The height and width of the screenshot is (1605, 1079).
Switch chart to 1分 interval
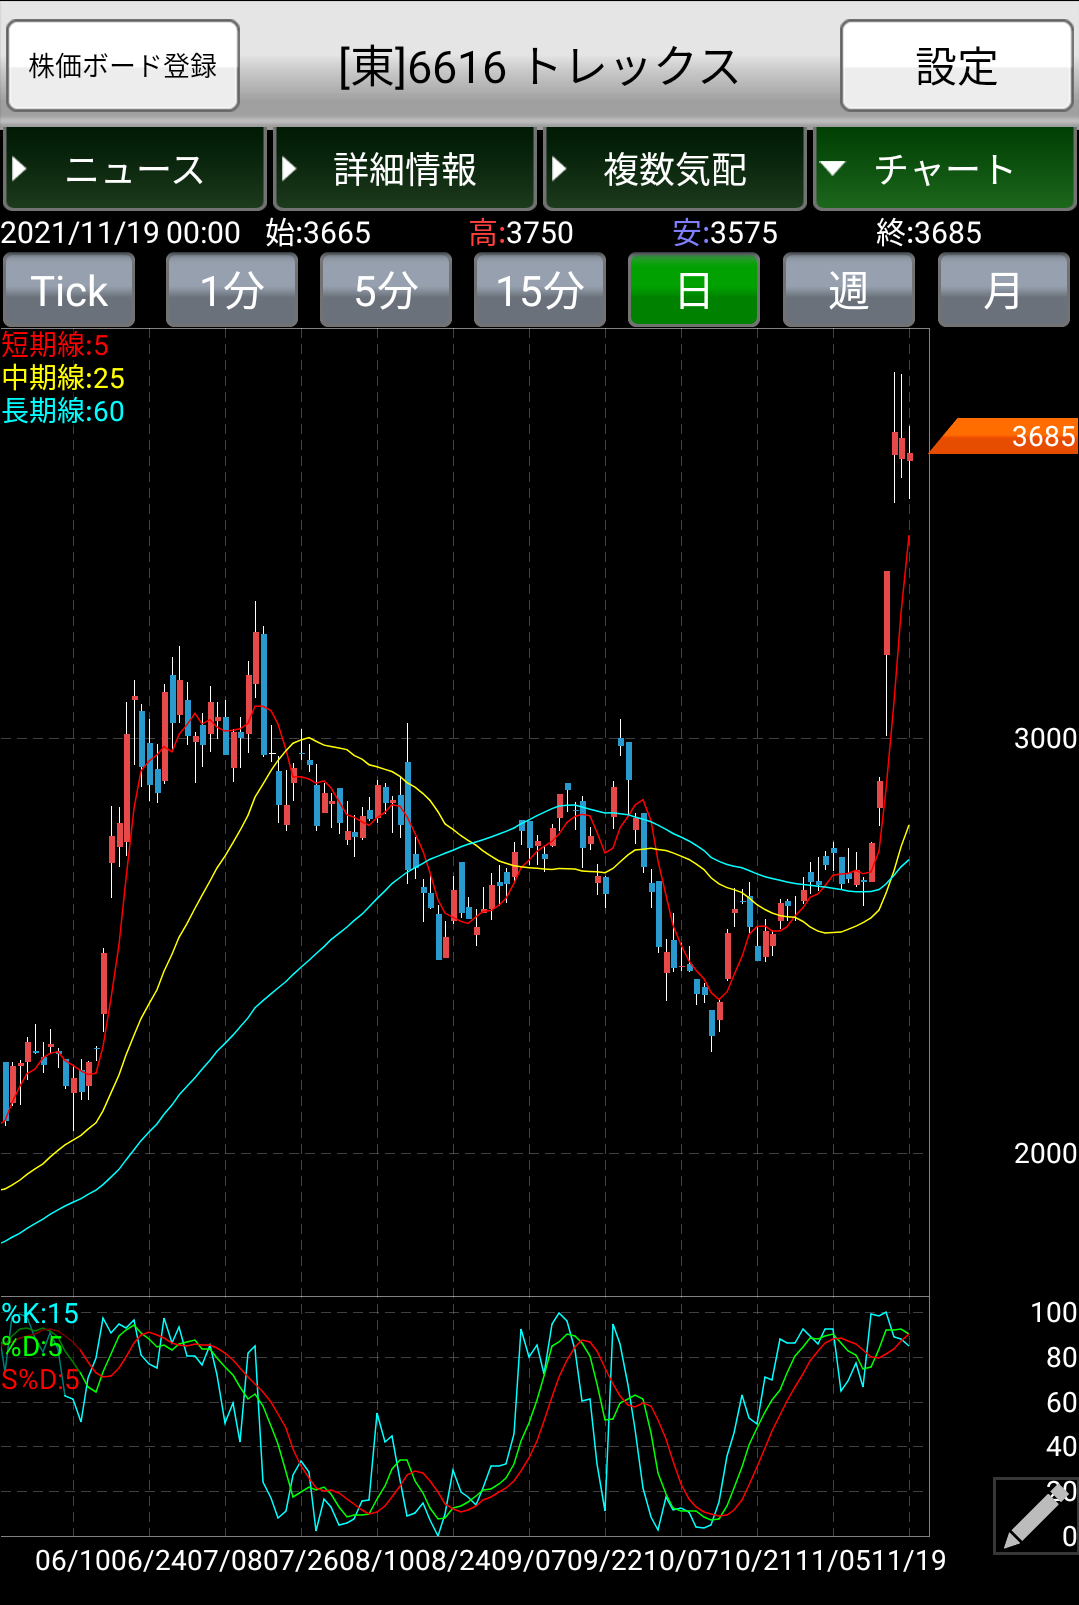(x=231, y=290)
